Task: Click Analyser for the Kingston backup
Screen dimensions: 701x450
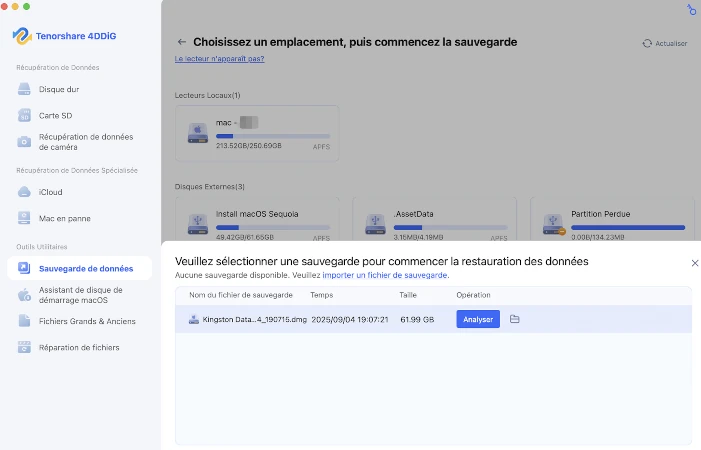Action: click(478, 319)
